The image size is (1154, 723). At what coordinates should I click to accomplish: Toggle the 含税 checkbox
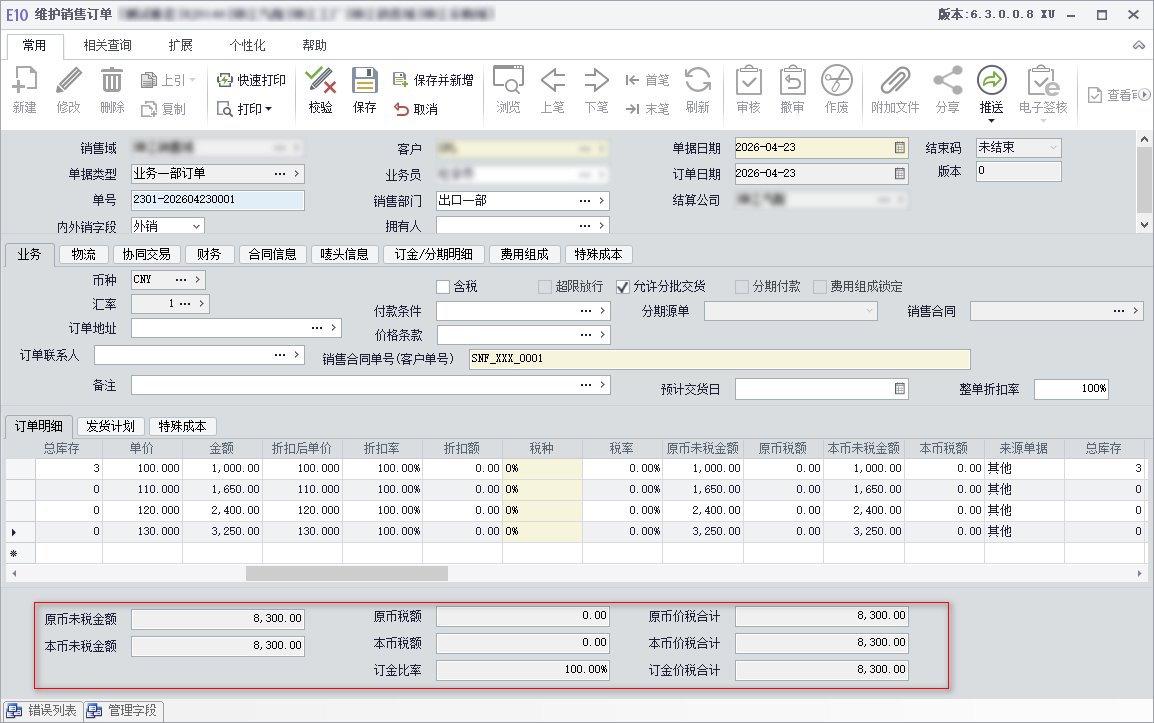coord(442,286)
